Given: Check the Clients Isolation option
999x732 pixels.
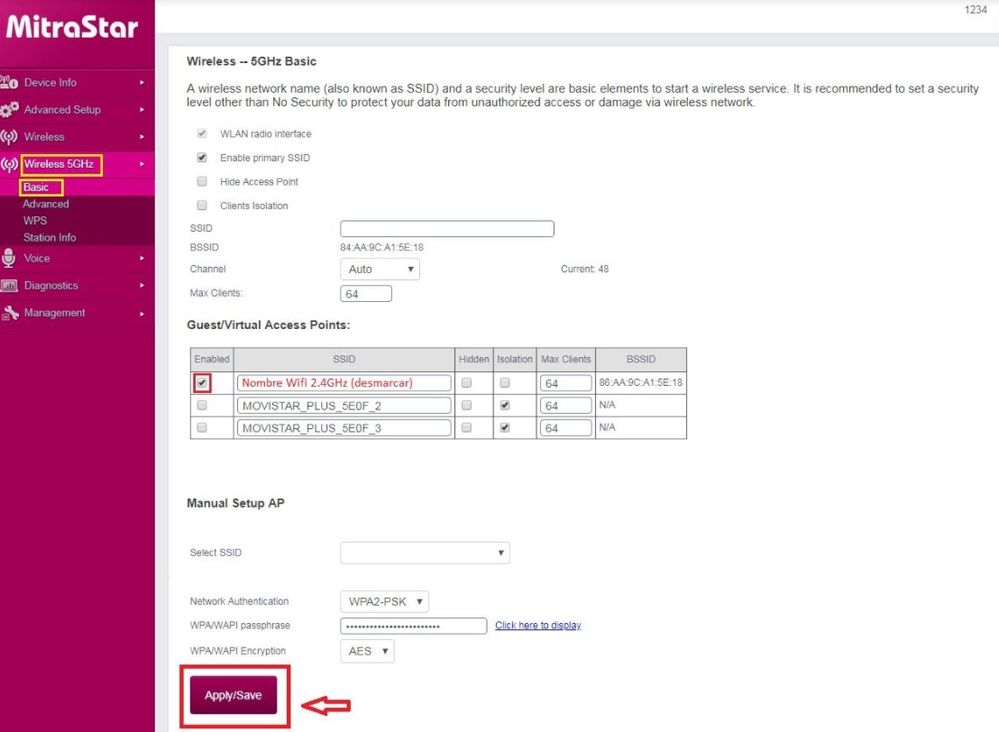Looking at the screenshot, I should (x=201, y=206).
